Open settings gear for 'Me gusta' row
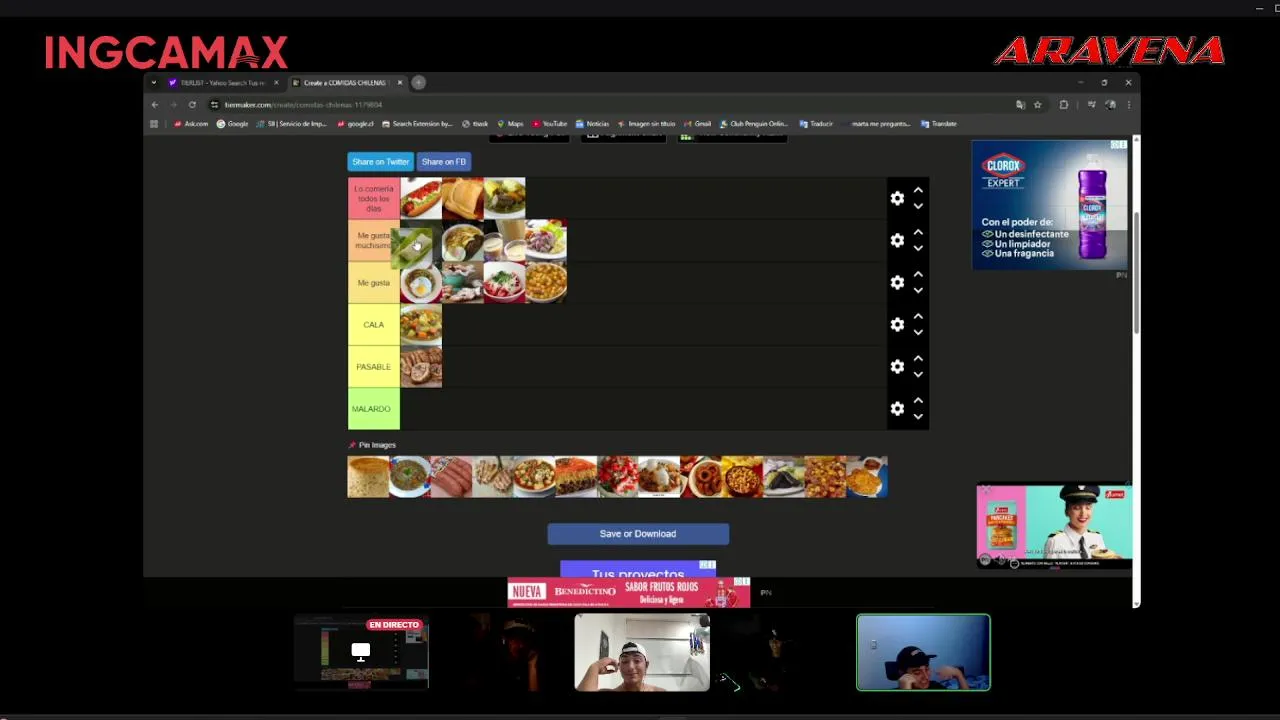The width and height of the screenshot is (1280, 720). click(x=897, y=282)
